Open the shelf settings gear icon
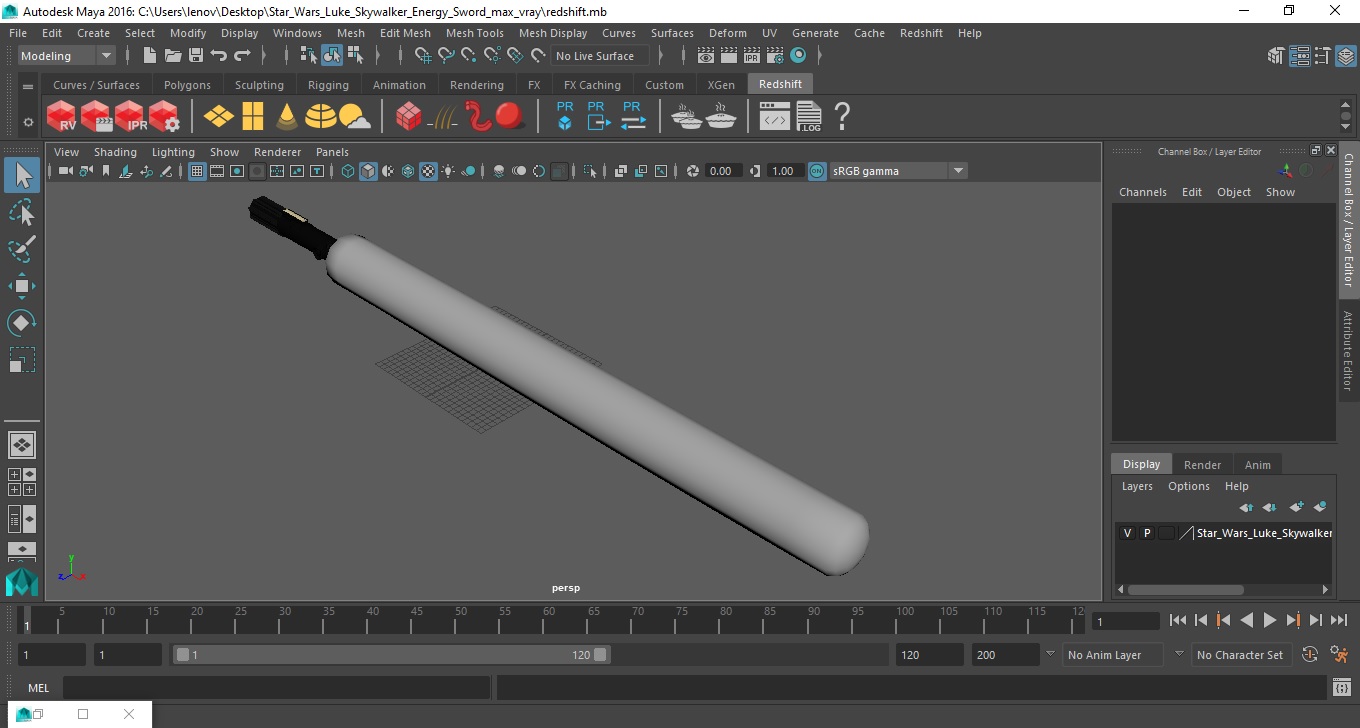The image size is (1360, 728). point(28,122)
